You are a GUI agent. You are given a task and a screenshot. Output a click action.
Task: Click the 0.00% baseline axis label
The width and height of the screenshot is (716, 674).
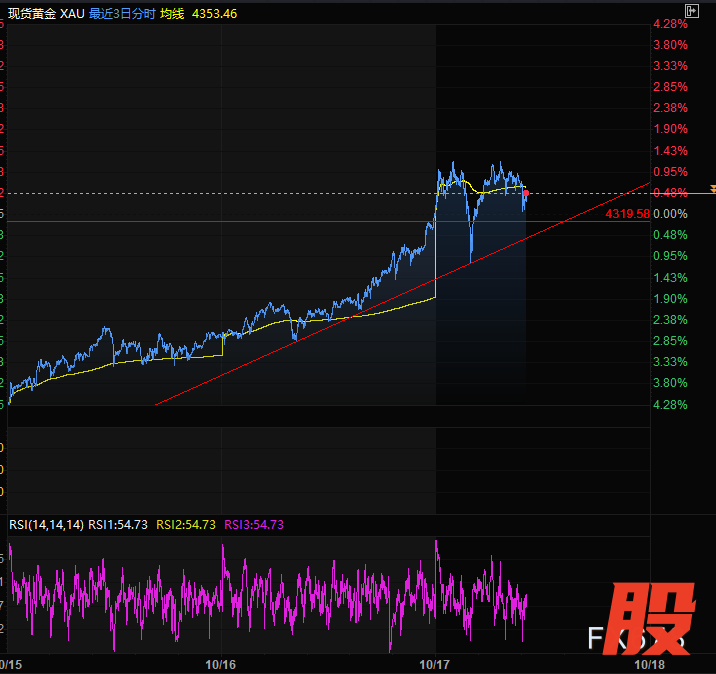669,213
